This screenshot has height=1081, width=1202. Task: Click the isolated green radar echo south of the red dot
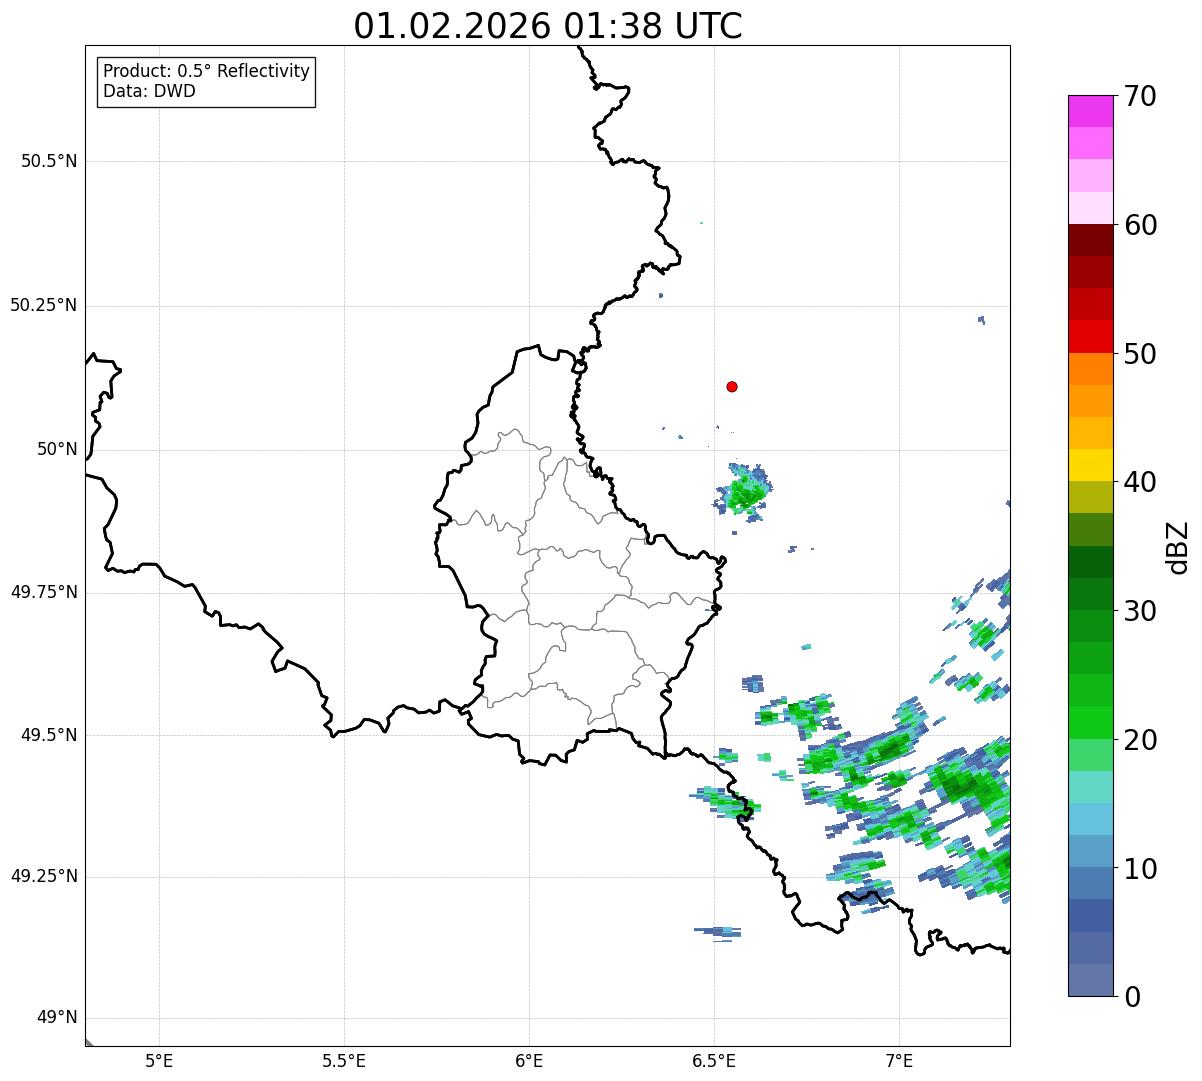[745, 491]
